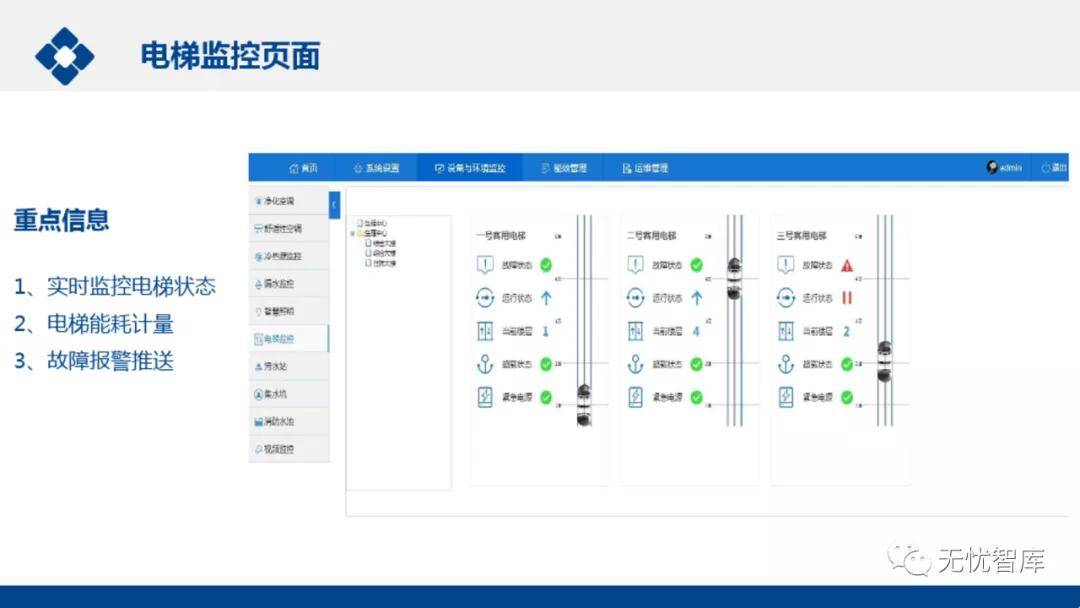The width and height of the screenshot is (1080, 608).
Task: Click the elevator car in elevator three's shaft
Action: click(884, 361)
